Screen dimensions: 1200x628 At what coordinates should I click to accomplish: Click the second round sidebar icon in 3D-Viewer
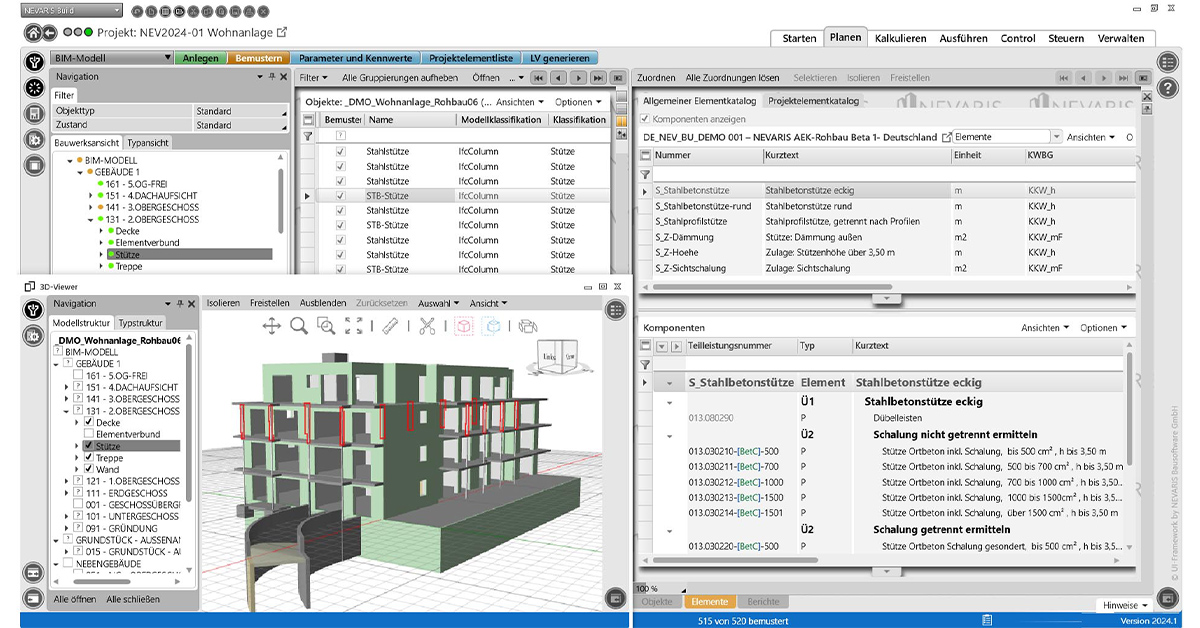[34, 337]
